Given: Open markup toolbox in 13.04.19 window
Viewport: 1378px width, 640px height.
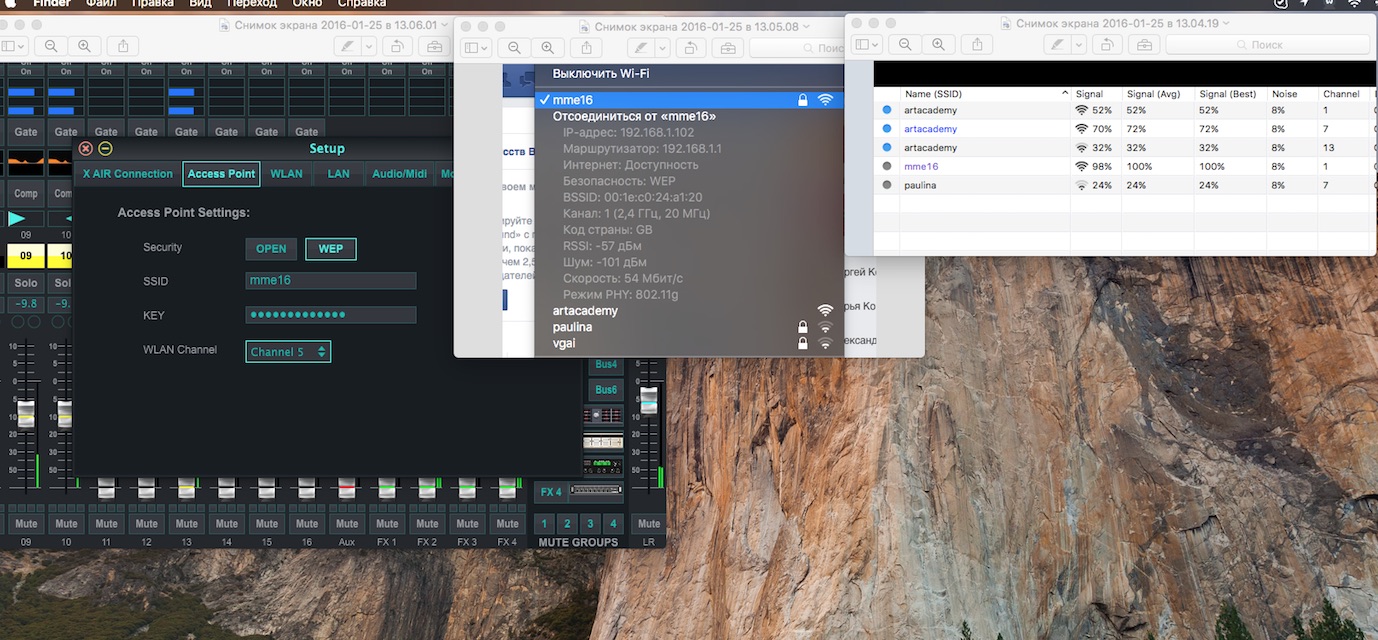Looking at the screenshot, I should coord(1144,44).
